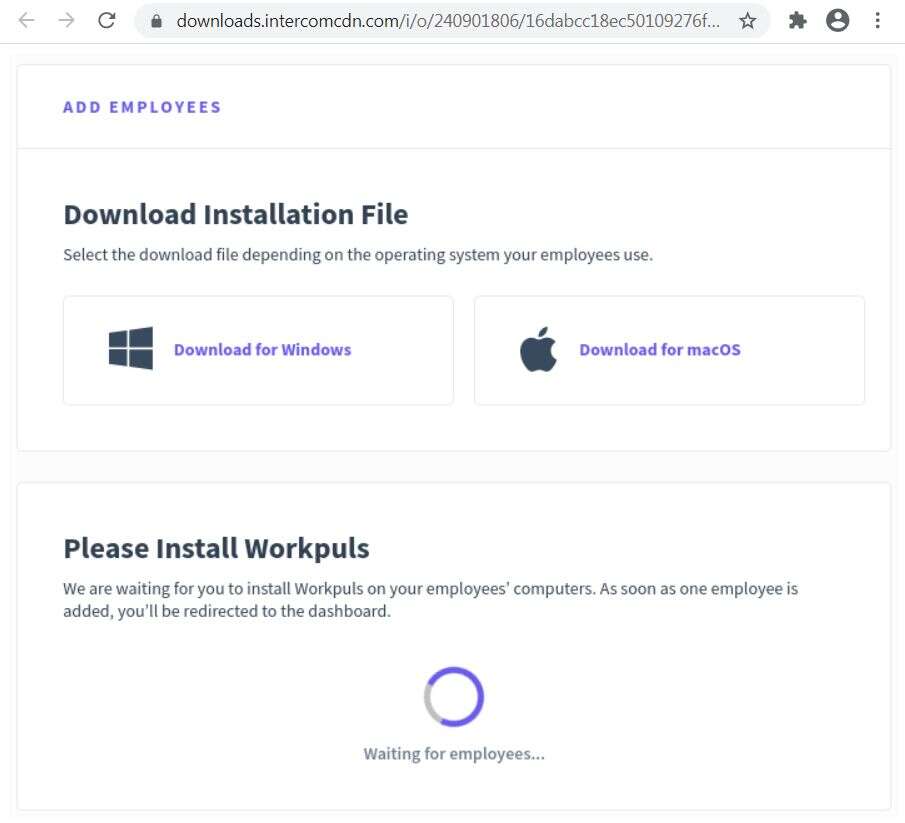Click the Download for Windows link

click(x=262, y=349)
